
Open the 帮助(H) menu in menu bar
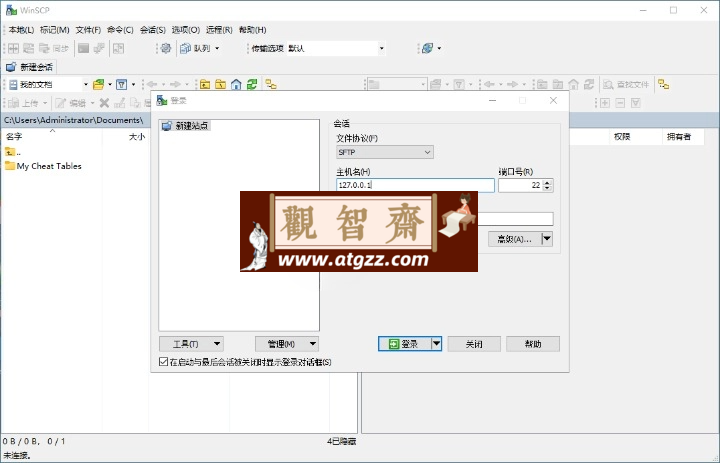tap(253, 30)
